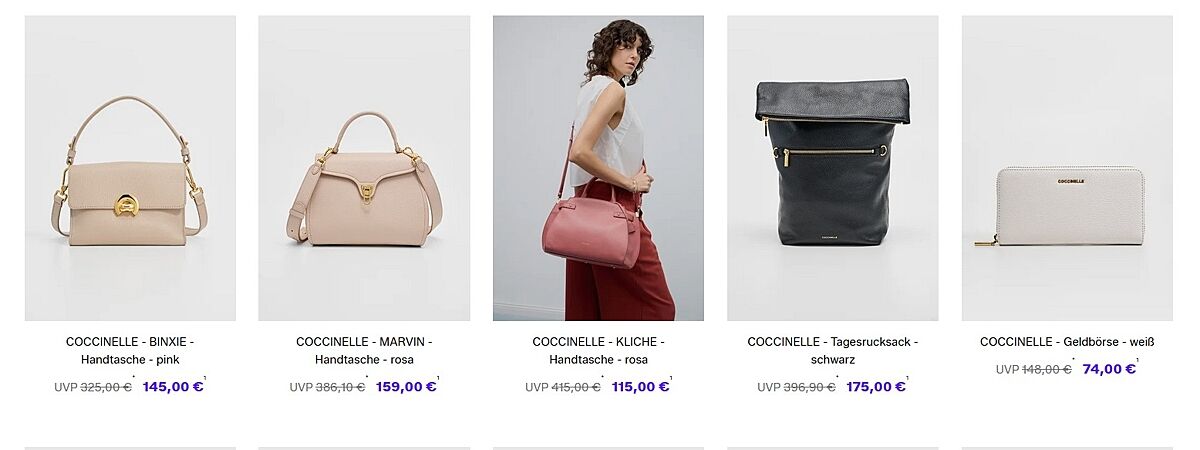1200x450 pixels.
Task: Open the black Tagesrucksack backpack image
Action: pyautogui.click(x=832, y=168)
